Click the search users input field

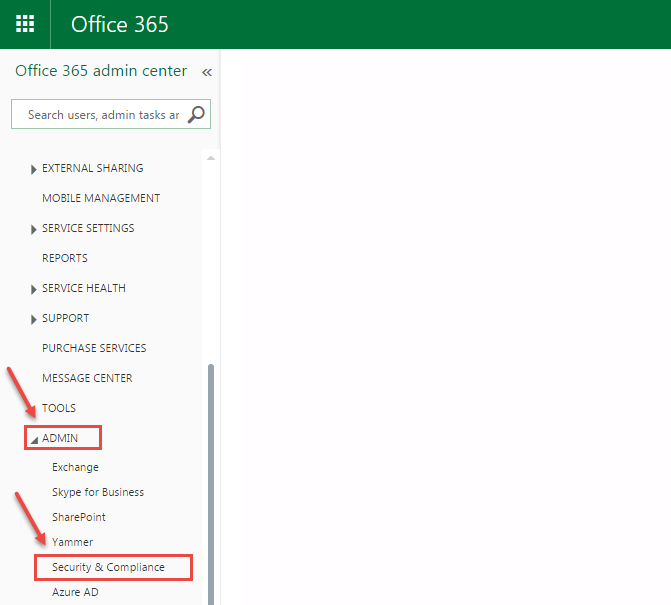click(x=100, y=114)
